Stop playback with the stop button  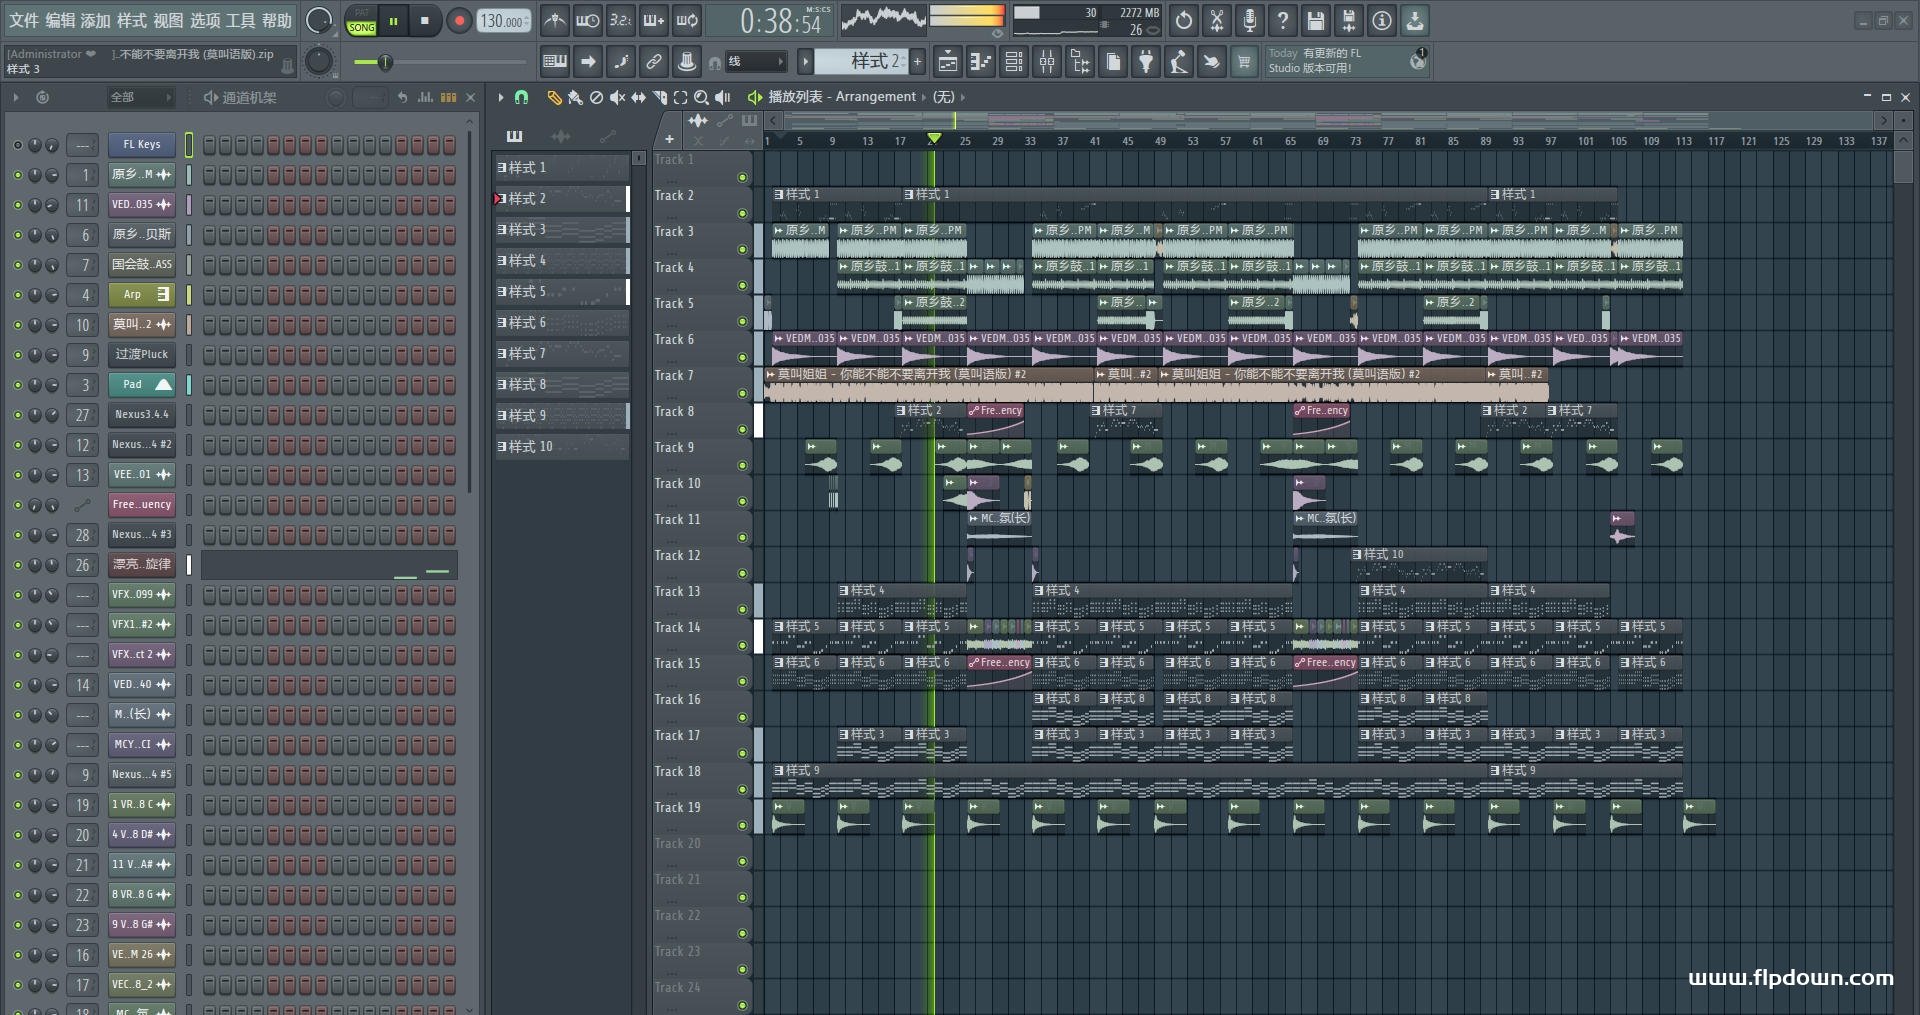coord(425,21)
